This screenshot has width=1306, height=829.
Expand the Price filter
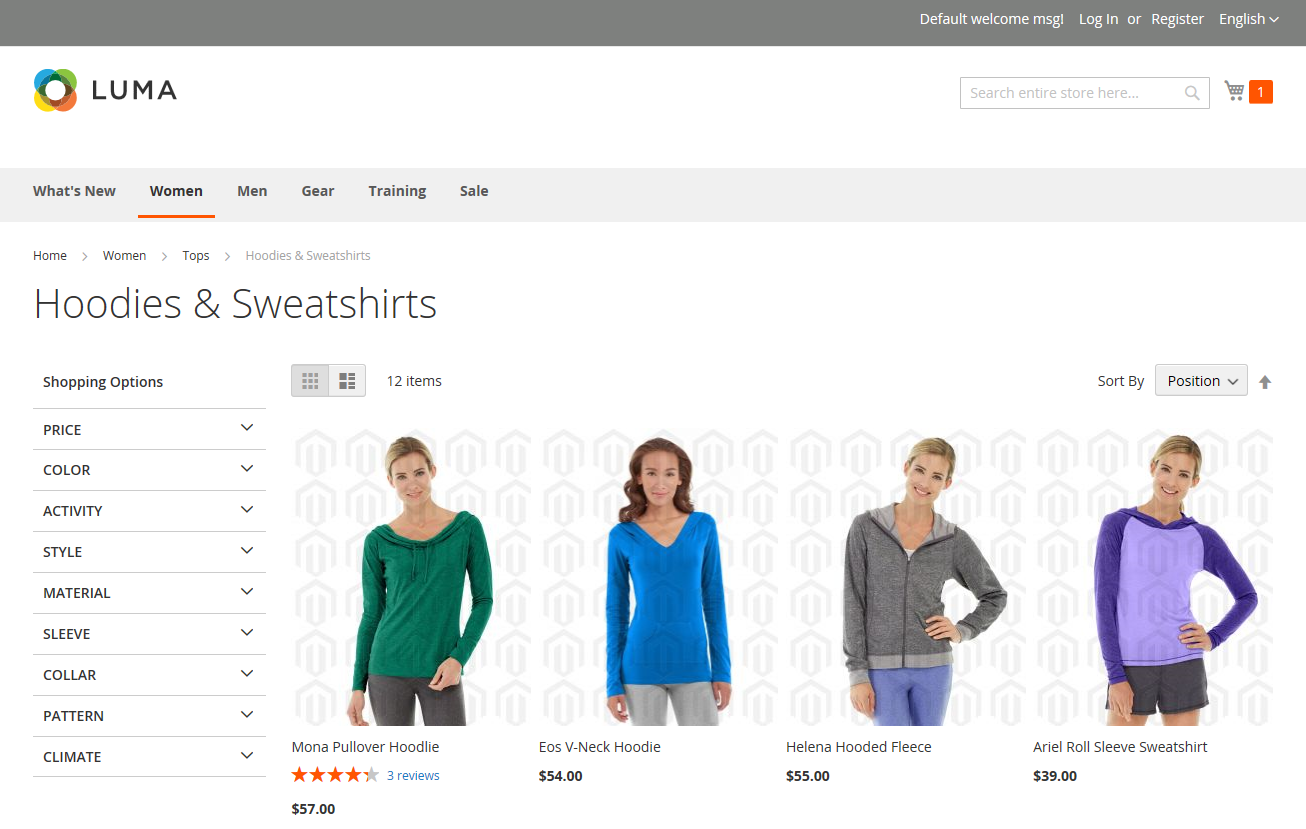click(149, 429)
